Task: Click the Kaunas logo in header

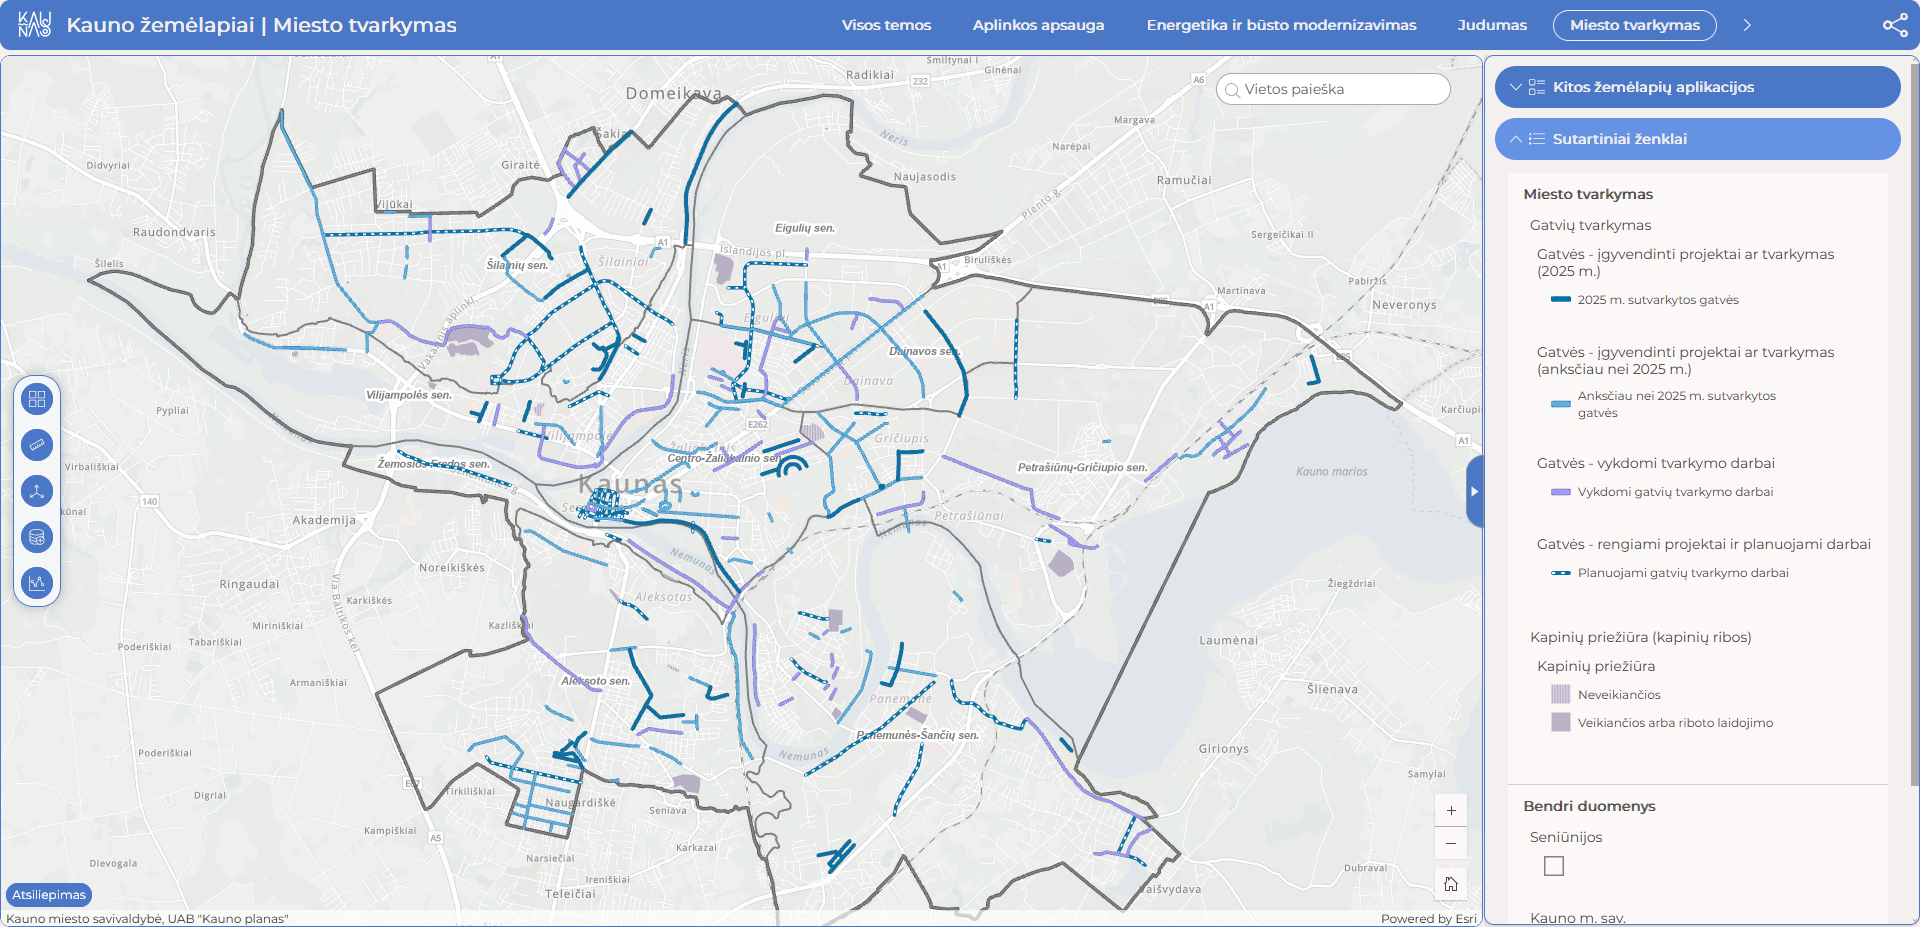Action: [34, 25]
